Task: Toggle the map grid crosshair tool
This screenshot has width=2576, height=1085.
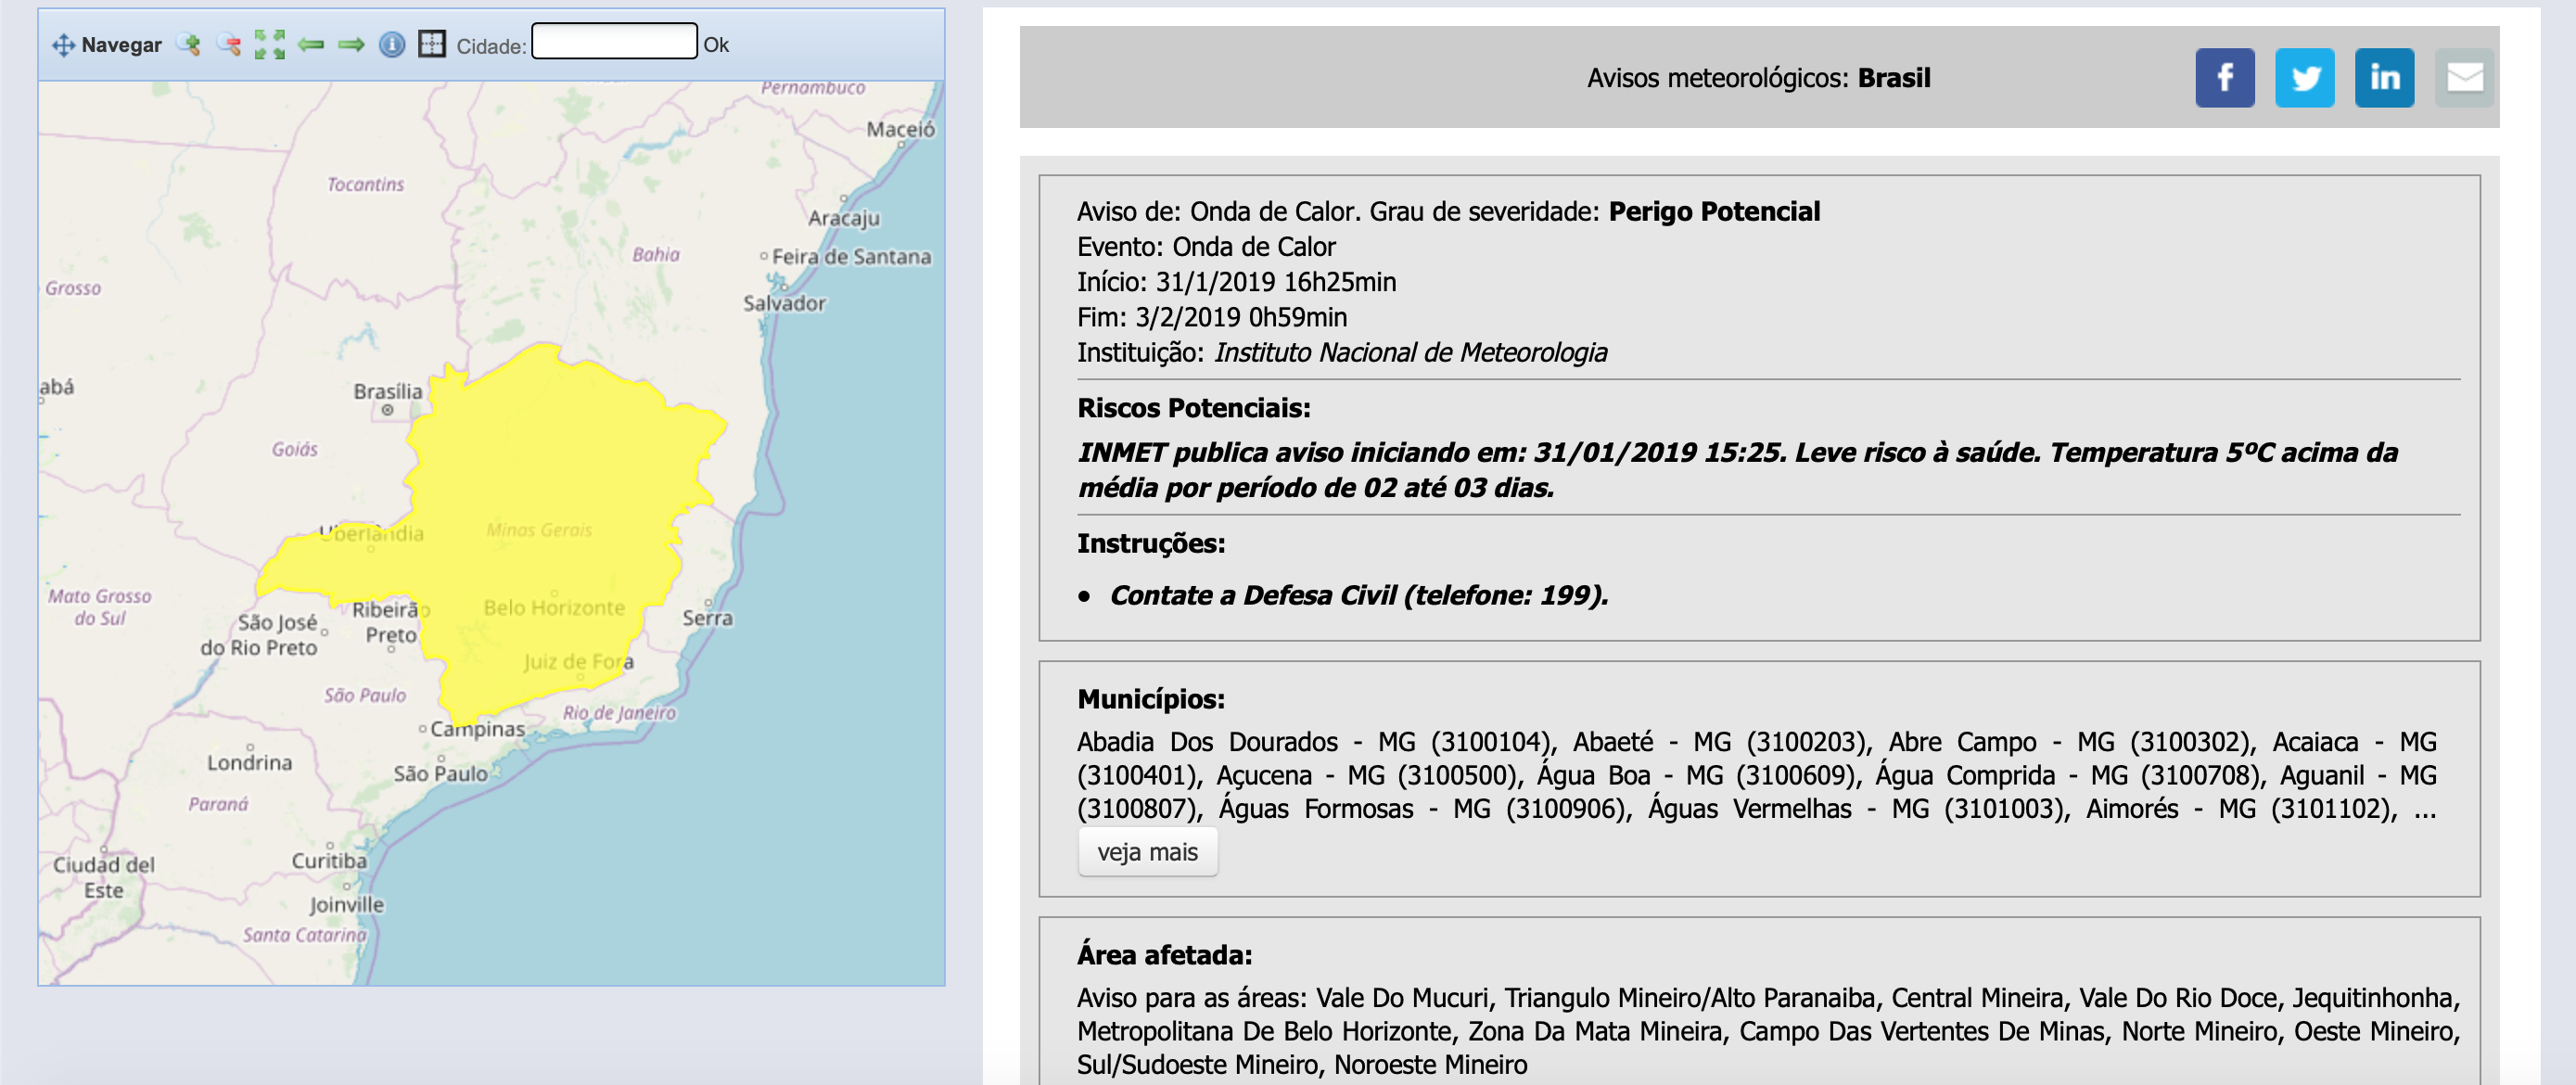Action: 432,44
